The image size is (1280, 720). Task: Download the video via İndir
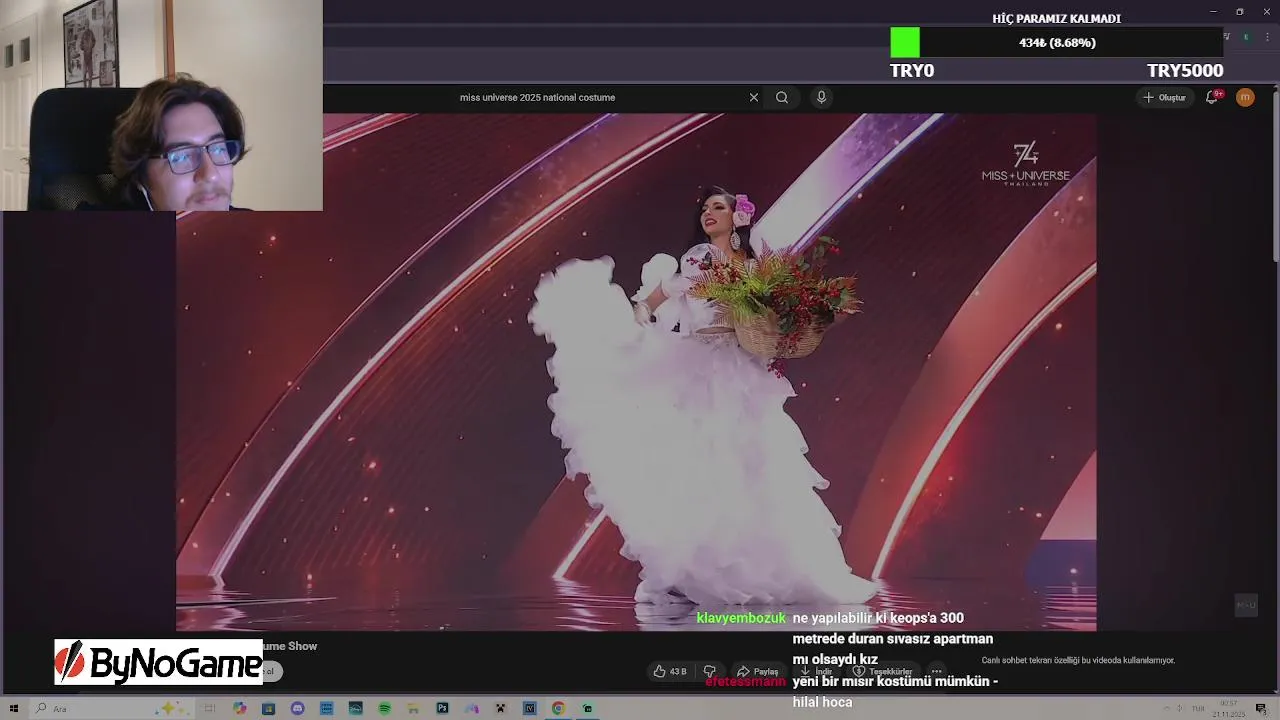[x=816, y=671]
